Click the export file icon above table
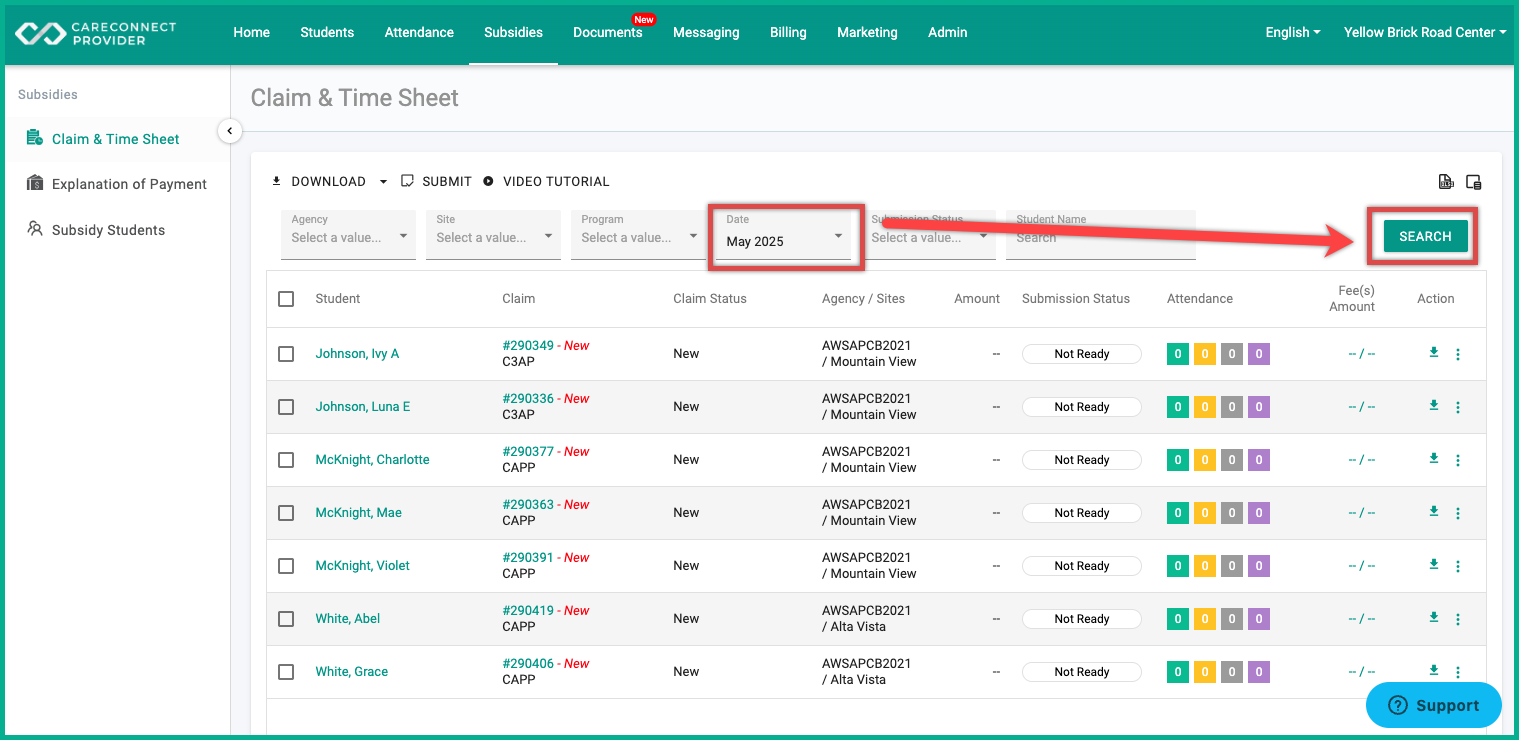 click(1445, 181)
